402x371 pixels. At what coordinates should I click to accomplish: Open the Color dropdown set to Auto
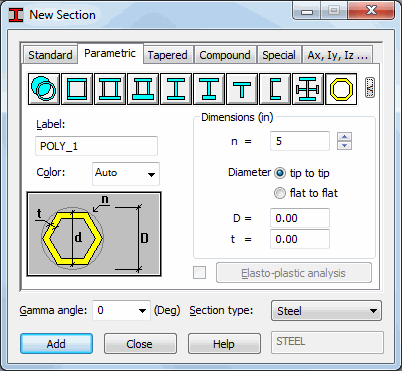(126, 174)
